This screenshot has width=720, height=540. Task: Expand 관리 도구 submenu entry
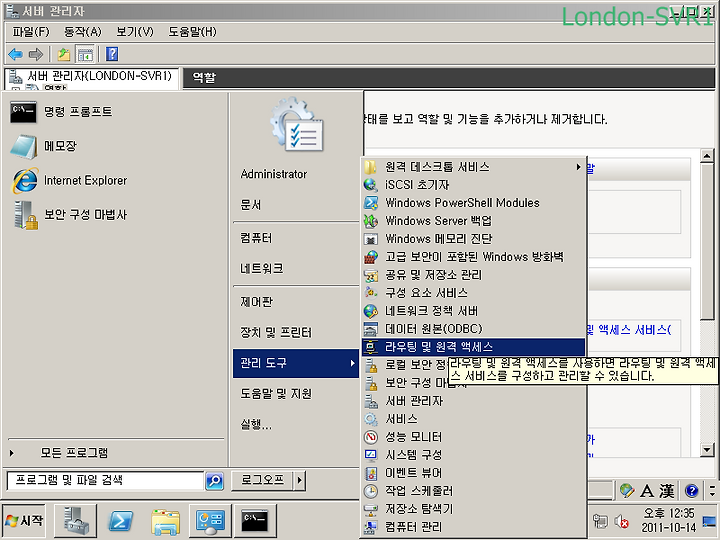(x=296, y=363)
